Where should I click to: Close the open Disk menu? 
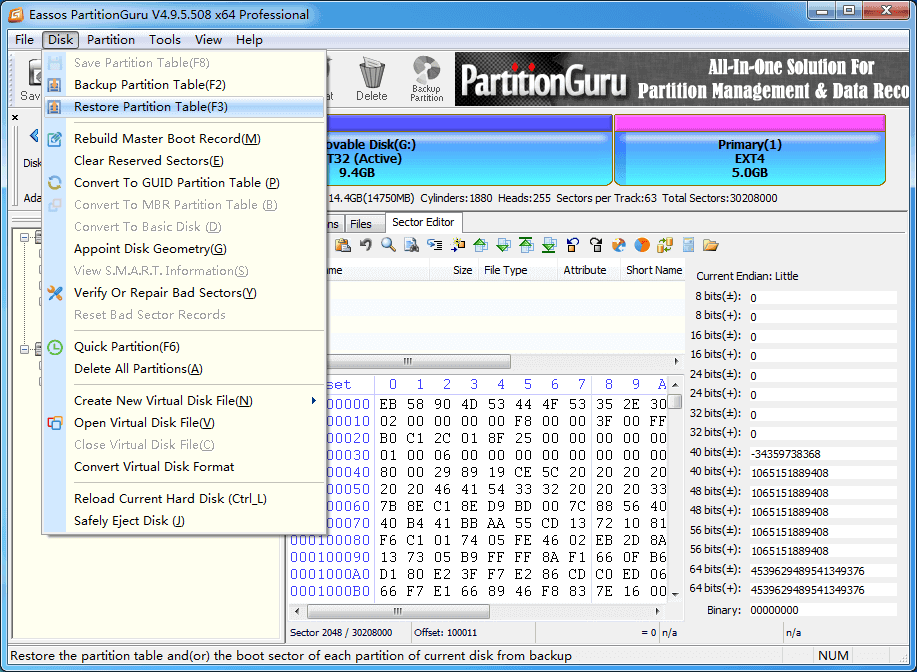tap(60, 40)
